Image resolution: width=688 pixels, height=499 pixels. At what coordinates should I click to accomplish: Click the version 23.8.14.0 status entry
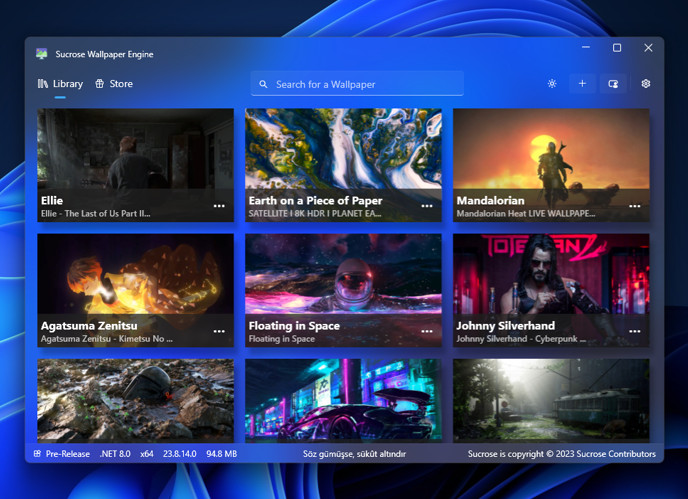tap(179, 454)
